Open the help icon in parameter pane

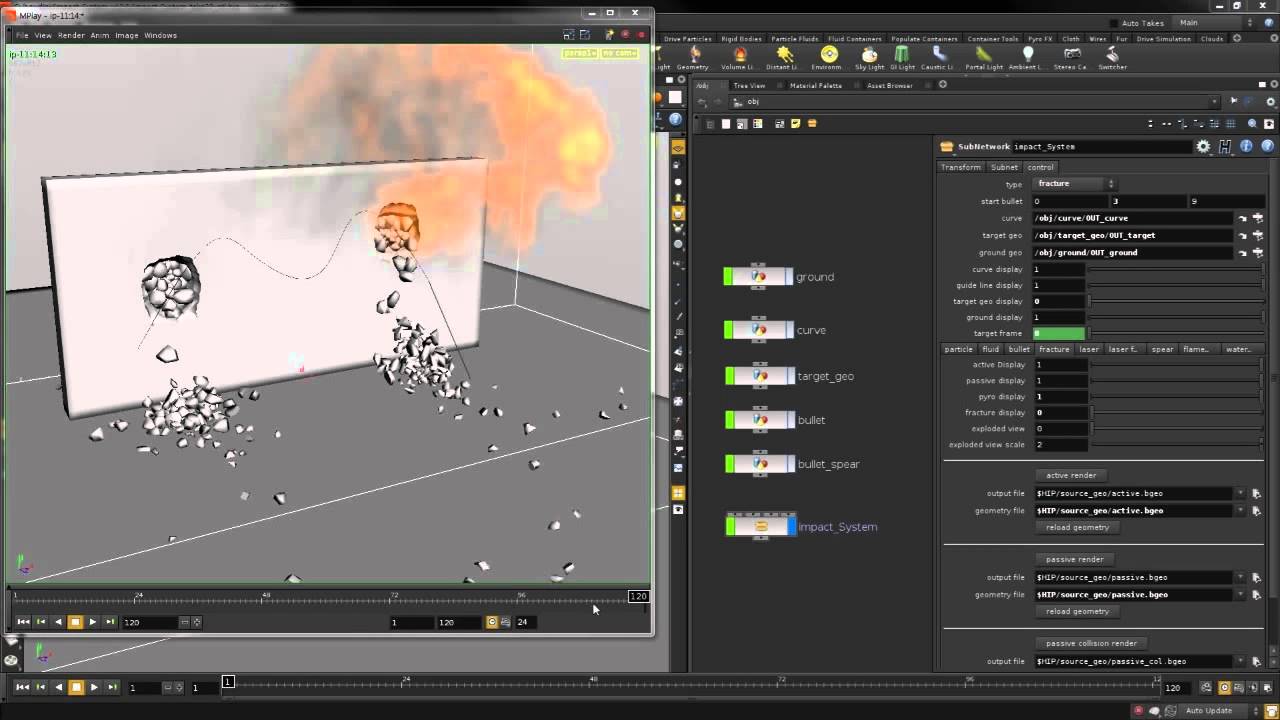pos(1266,146)
